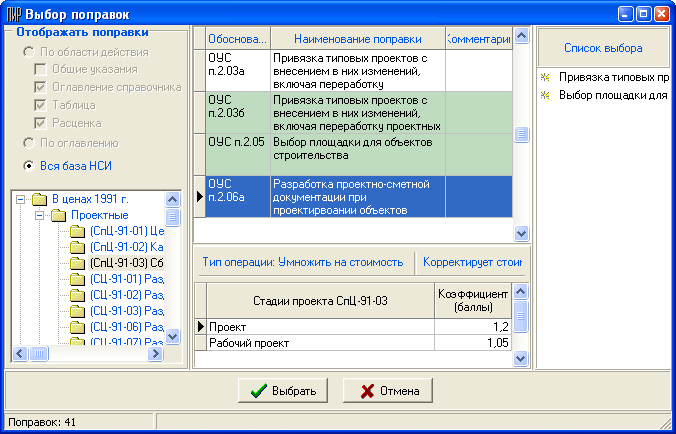Click the 'В ценах 1991 г.' folder icon

coord(41,199)
